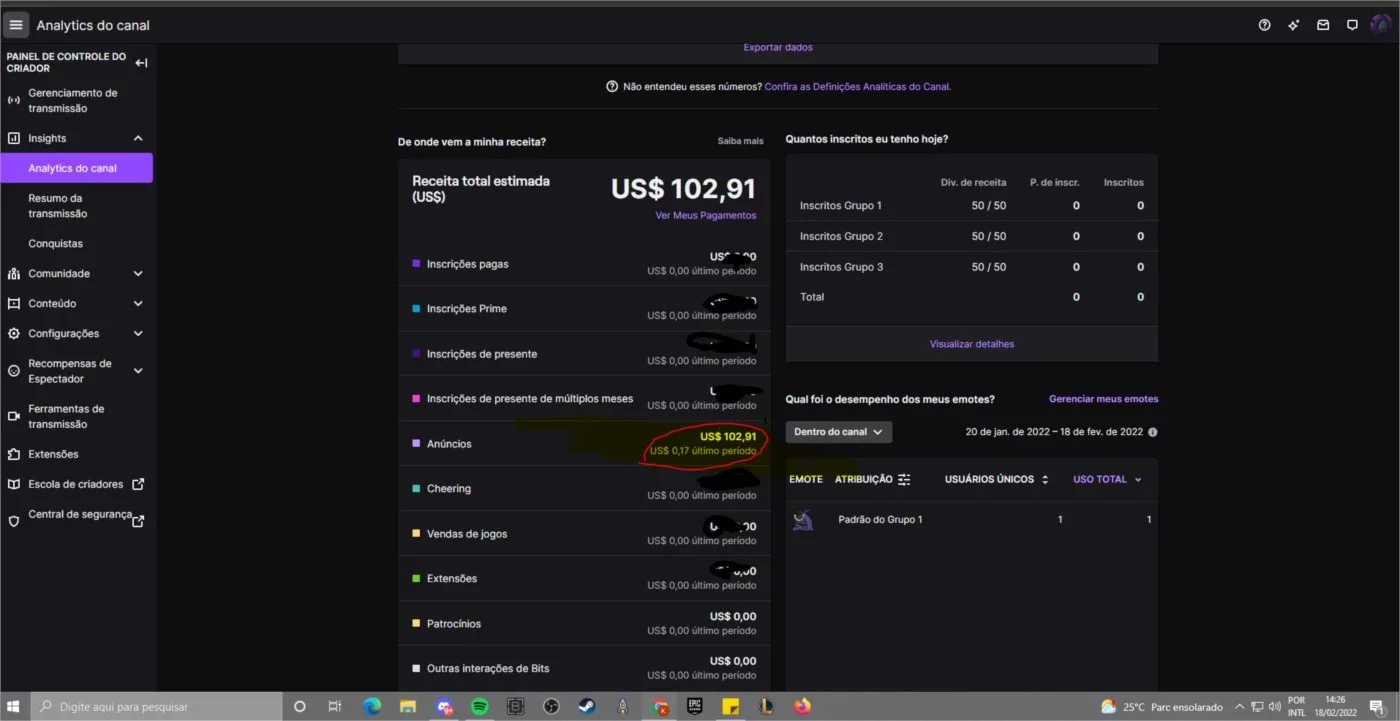Click the Ver Meus Pagamentos link

tap(706, 215)
